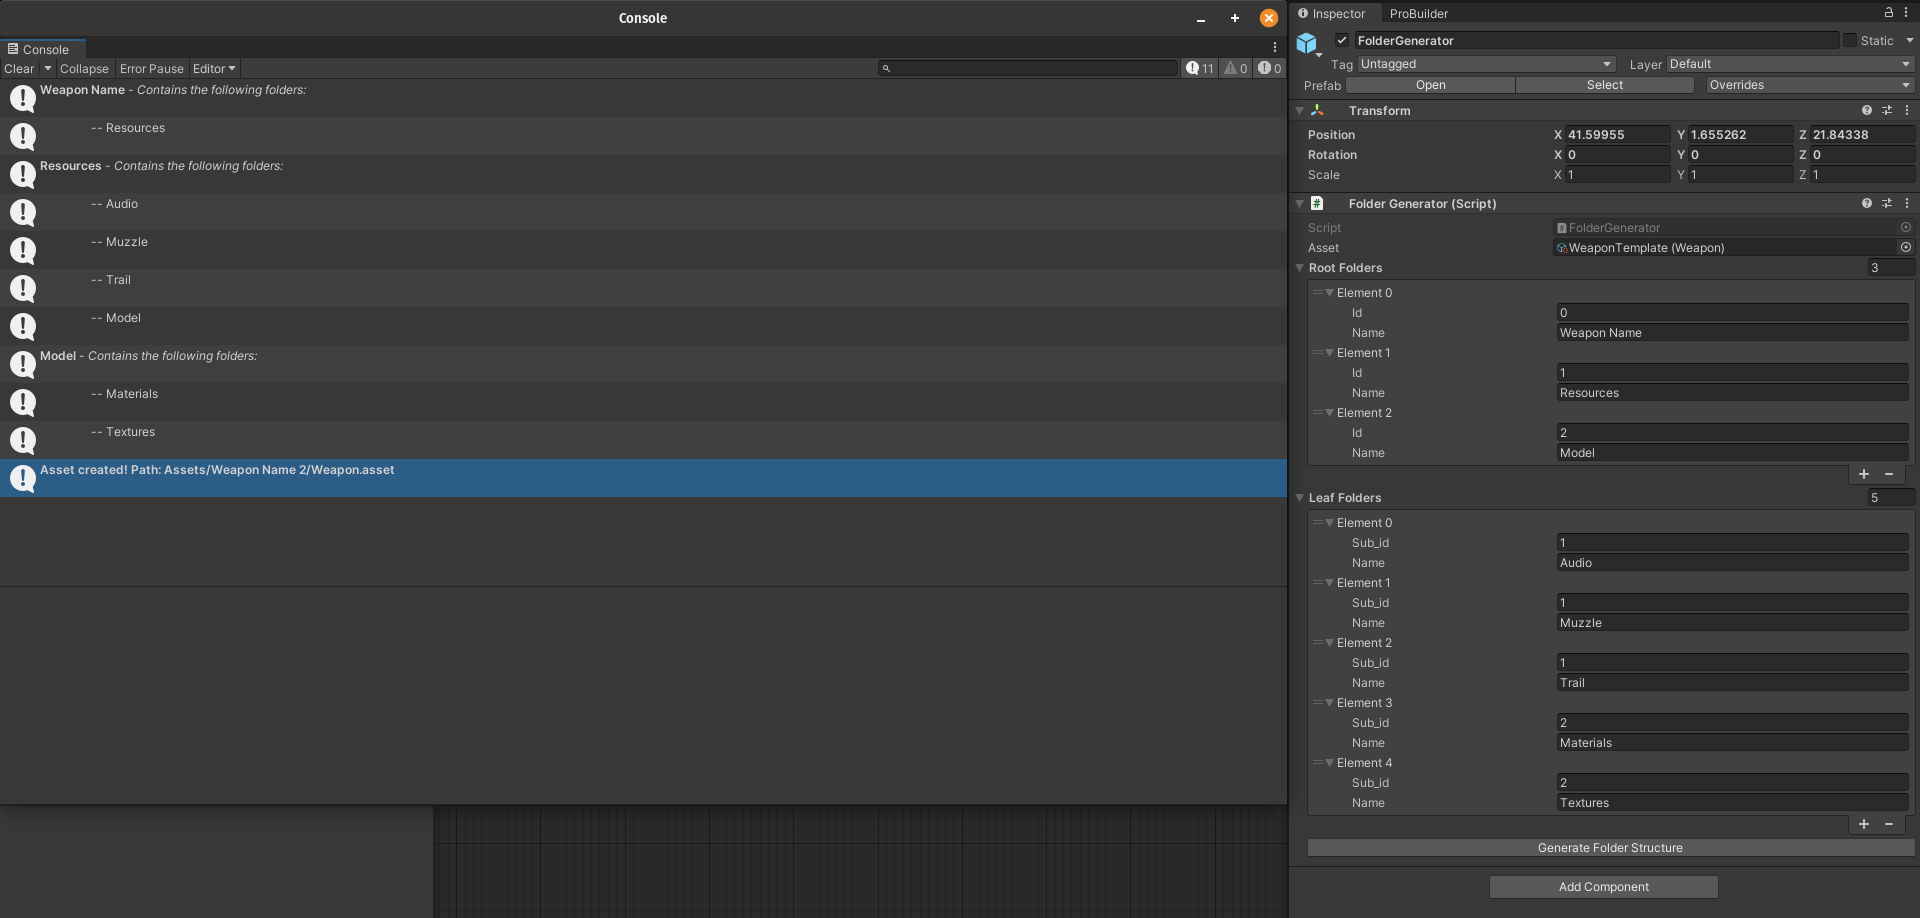This screenshot has height=918, width=1920.
Task: Select the '-- Muzzle' console log entry
Action: [x=643, y=250]
